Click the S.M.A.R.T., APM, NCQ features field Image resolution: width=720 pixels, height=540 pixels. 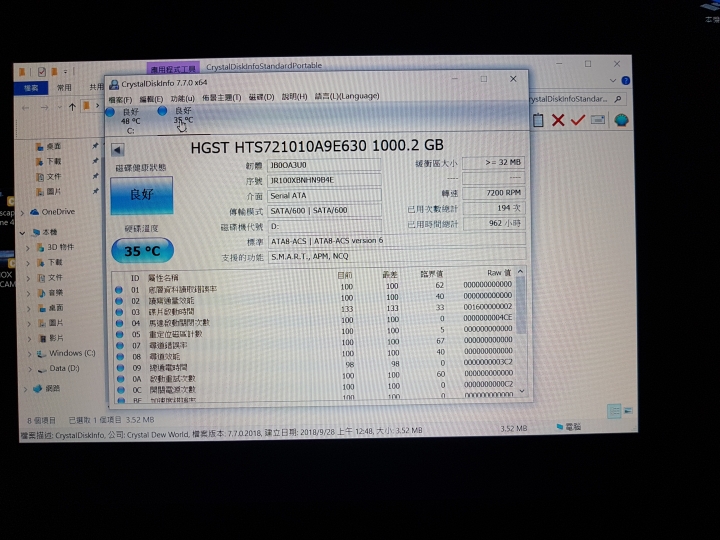pyautogui.click(x=397, y=256)
